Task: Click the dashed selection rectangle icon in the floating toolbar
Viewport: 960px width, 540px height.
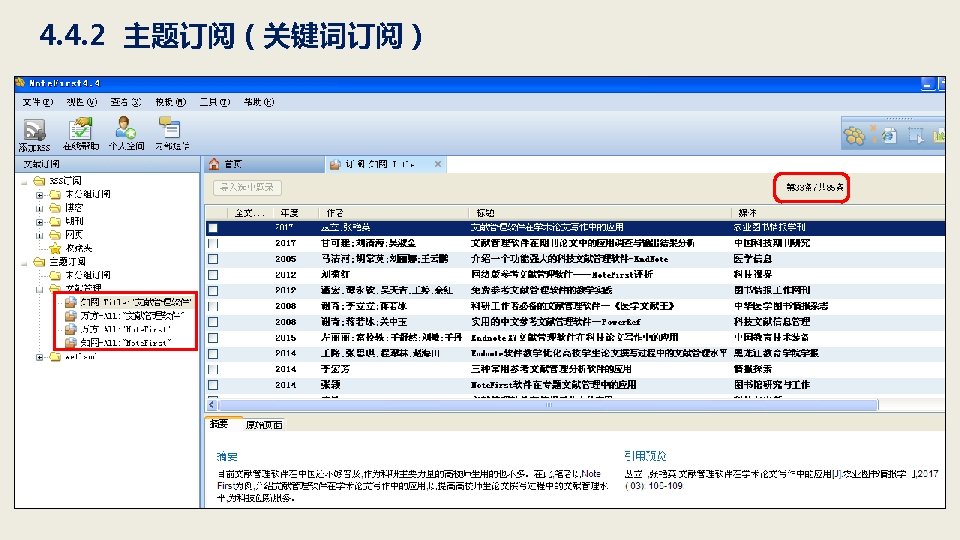Action: [x=916, y=135]
